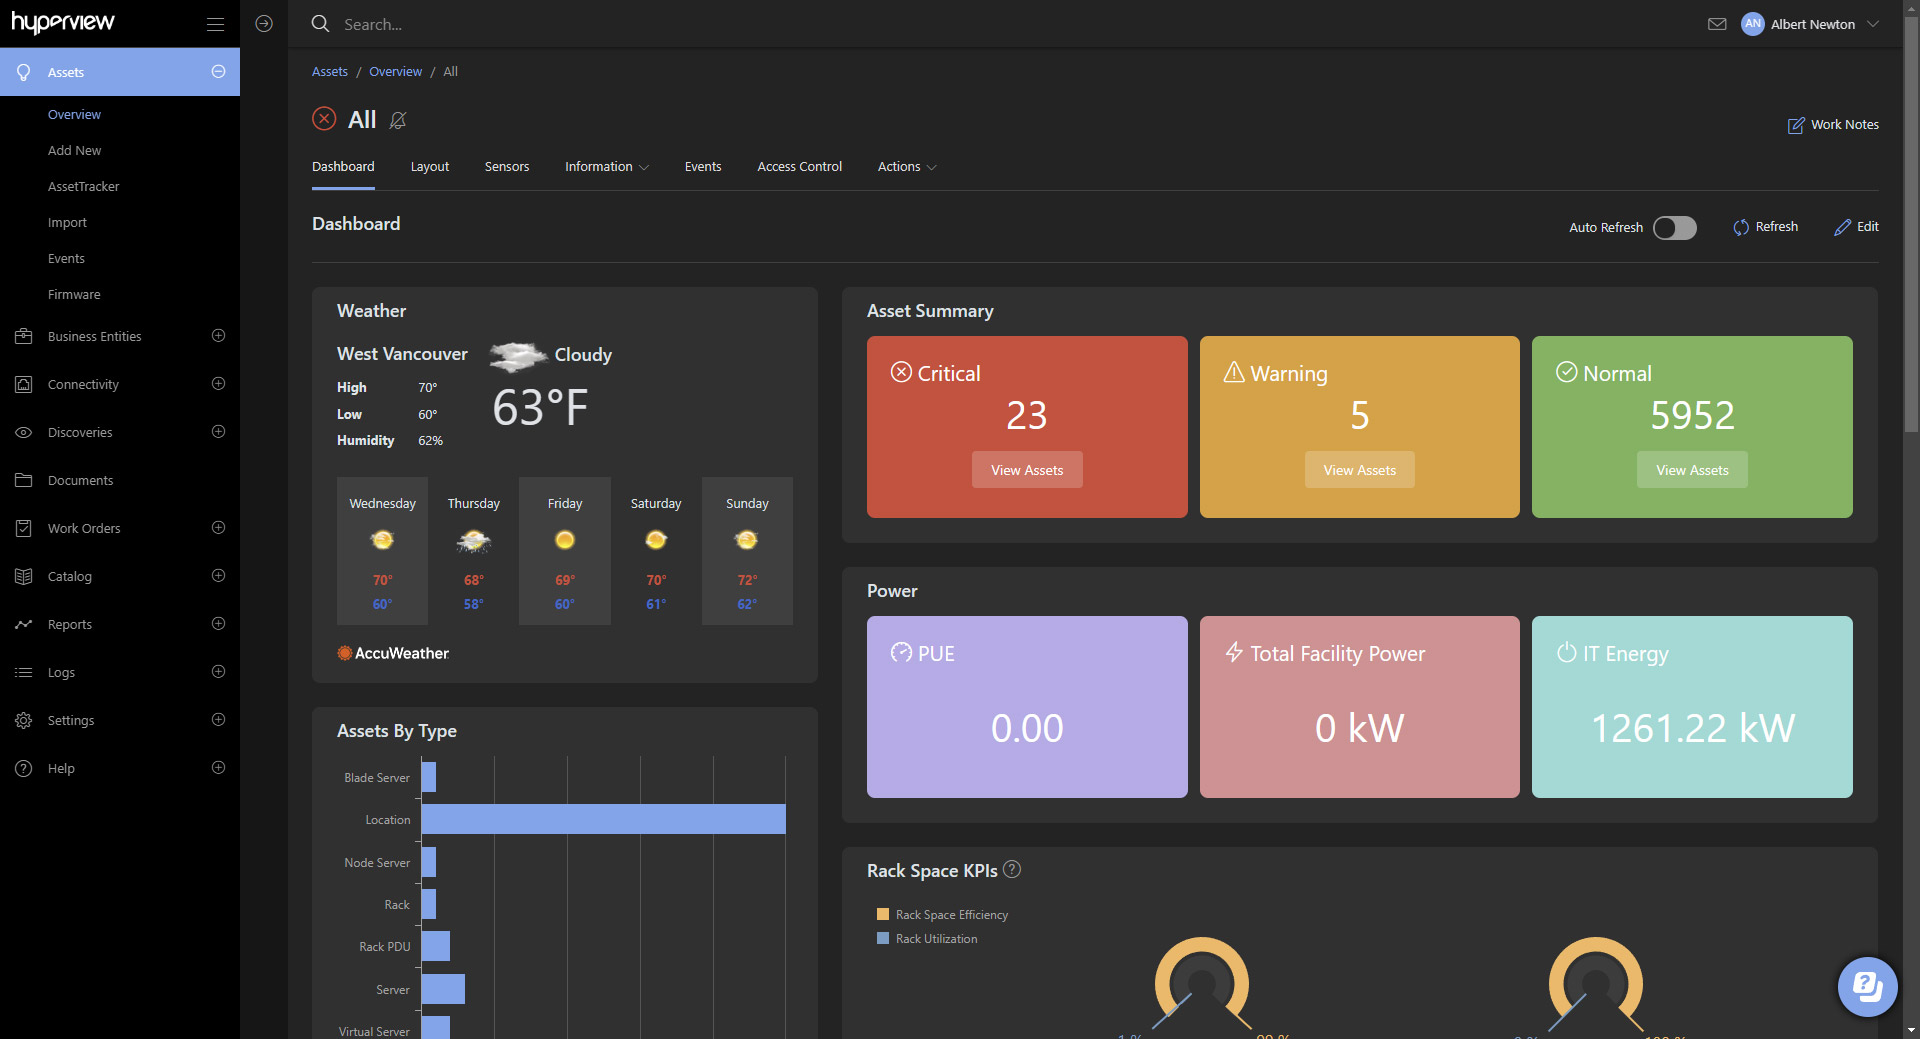Open the Overview breadcrumb link
This screenshot has height=1039, width=1920.
pos(395,72)
